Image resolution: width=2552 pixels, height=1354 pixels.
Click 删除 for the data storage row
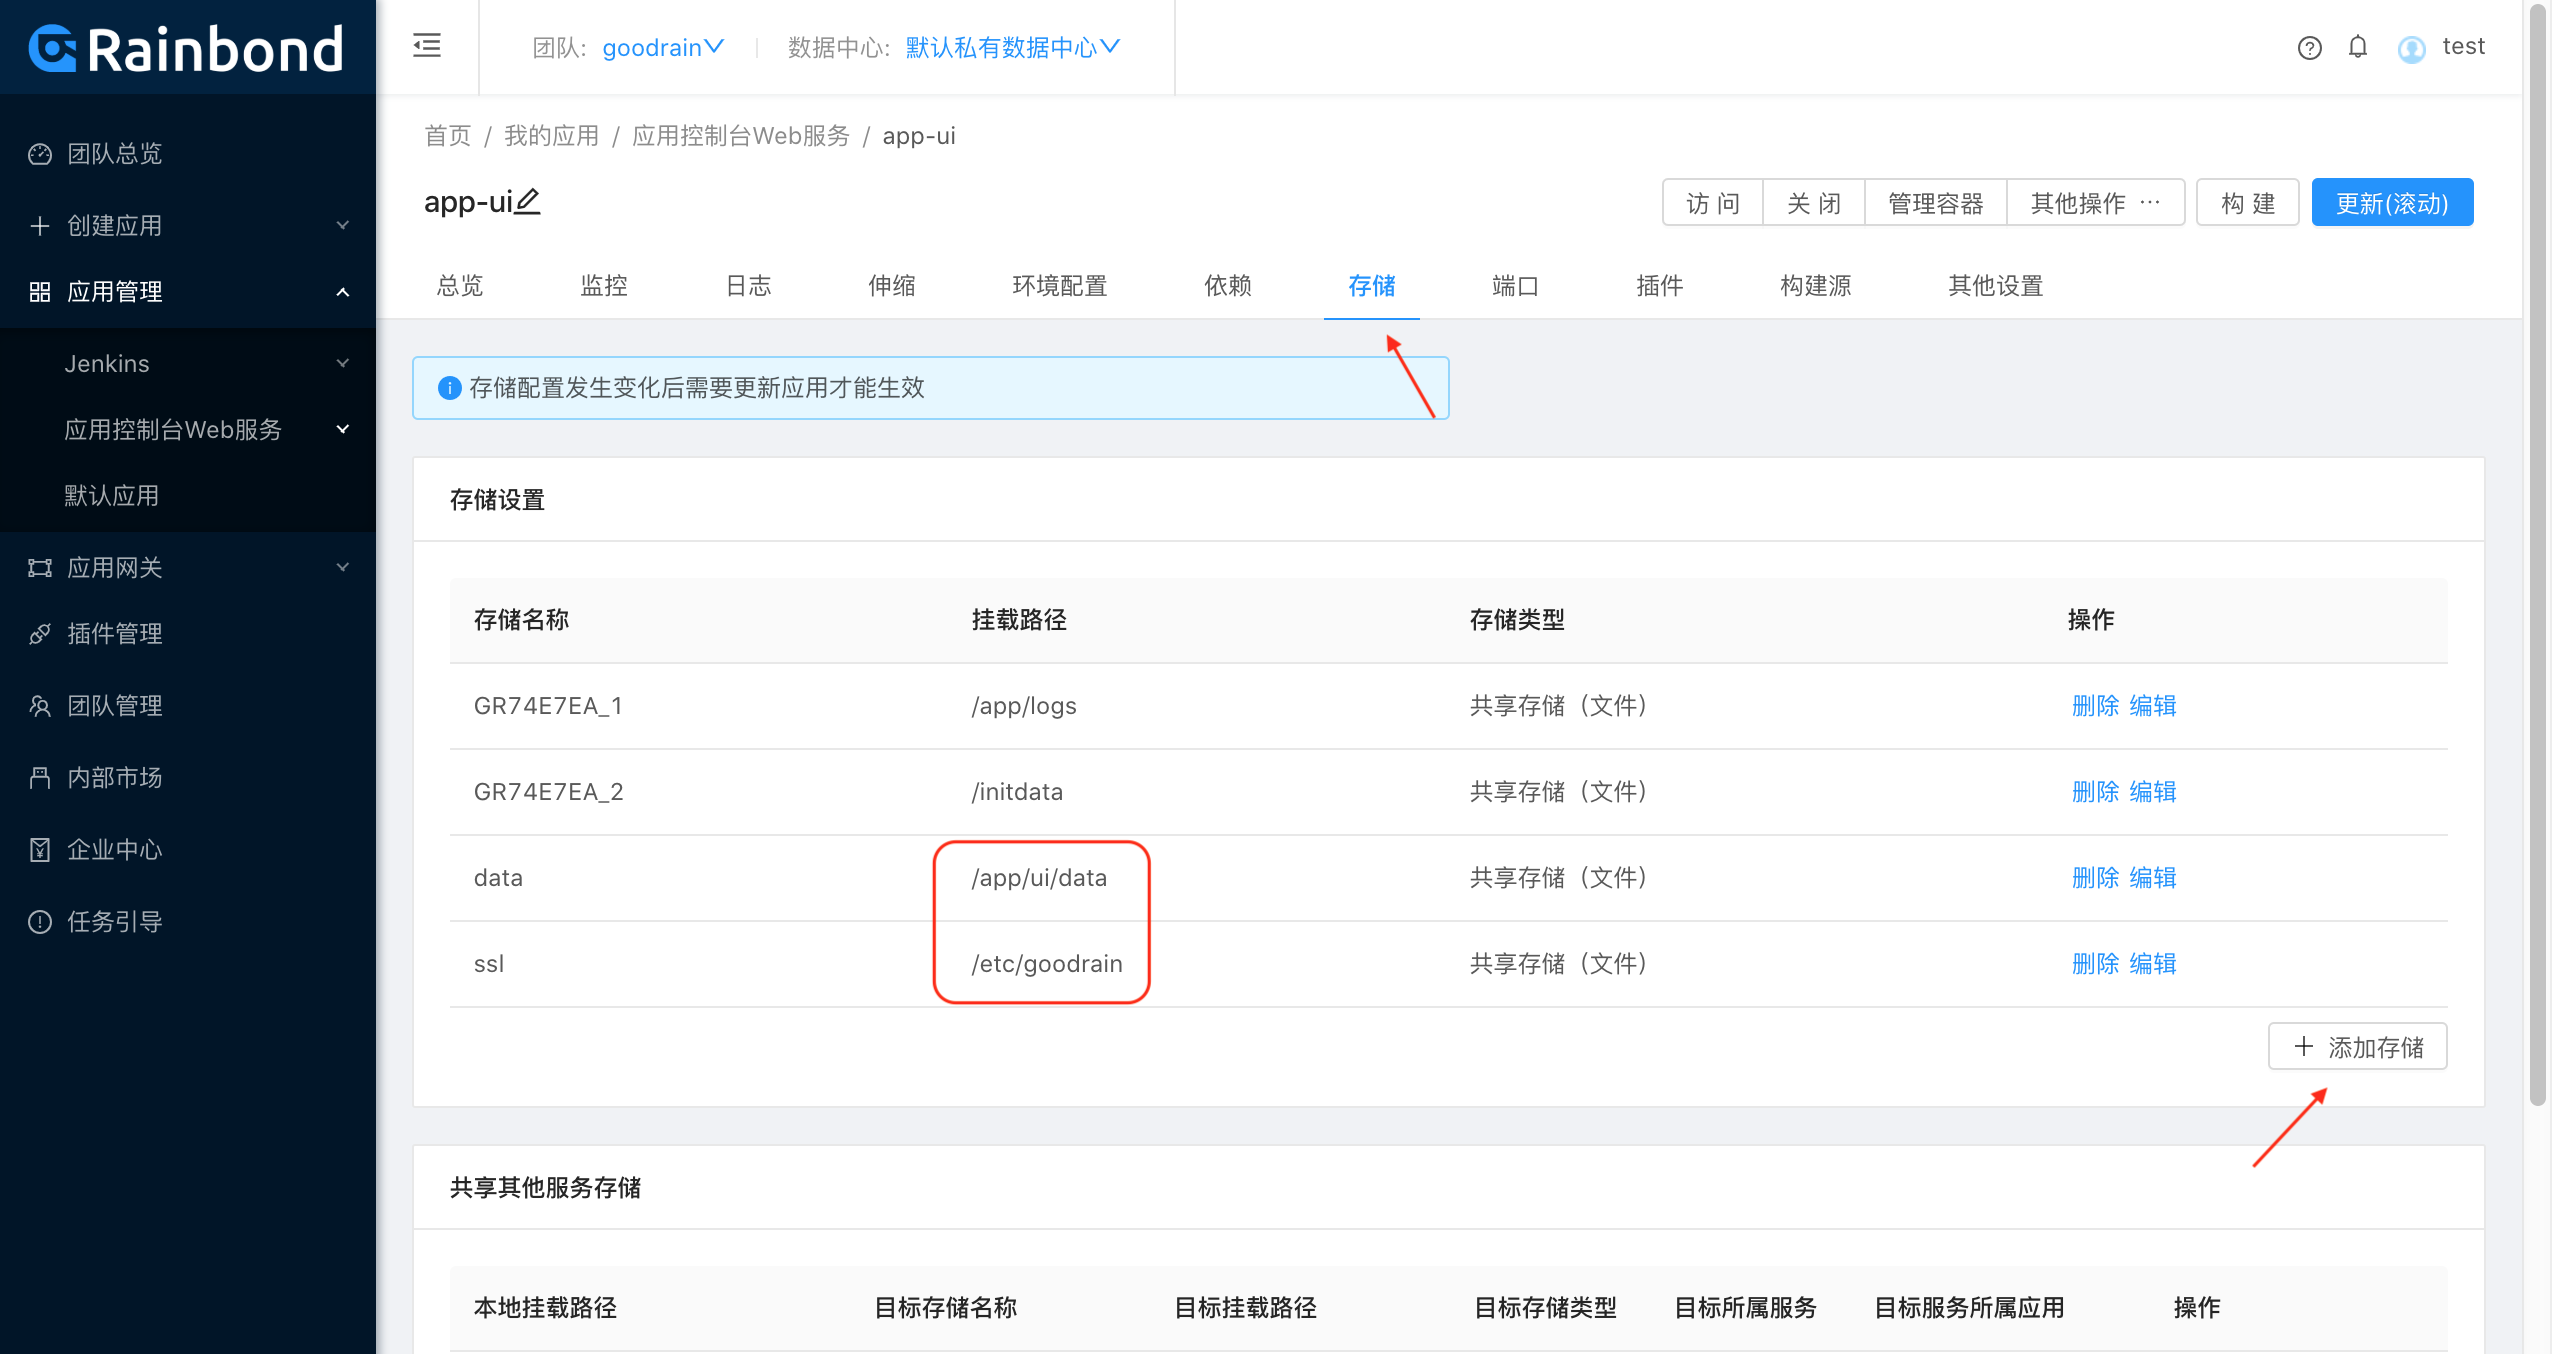pyautogui.click(x=2095, y=878)
